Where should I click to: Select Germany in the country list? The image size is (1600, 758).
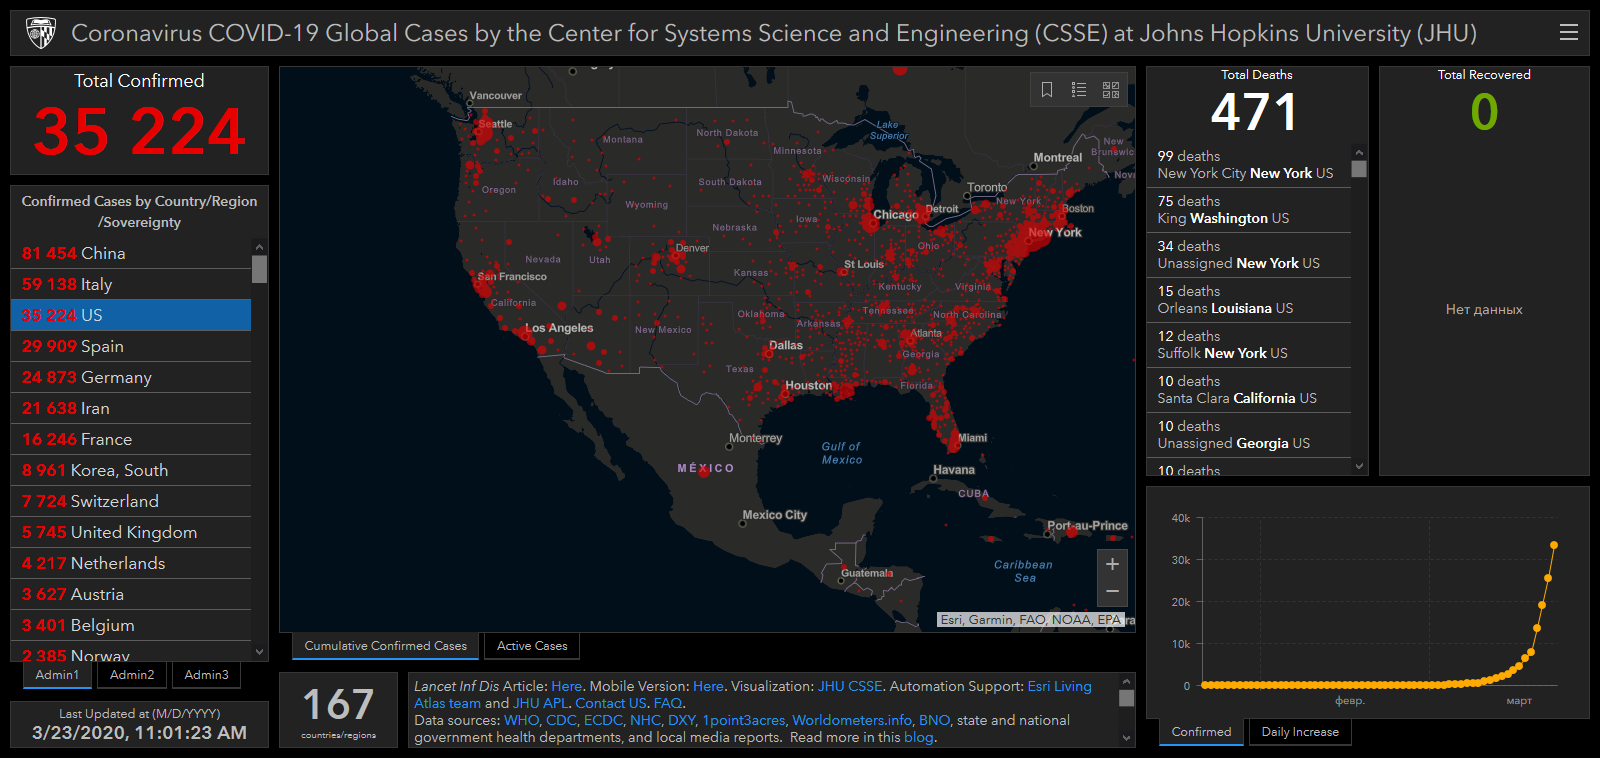pyautogui.click(x=131, y=377)
